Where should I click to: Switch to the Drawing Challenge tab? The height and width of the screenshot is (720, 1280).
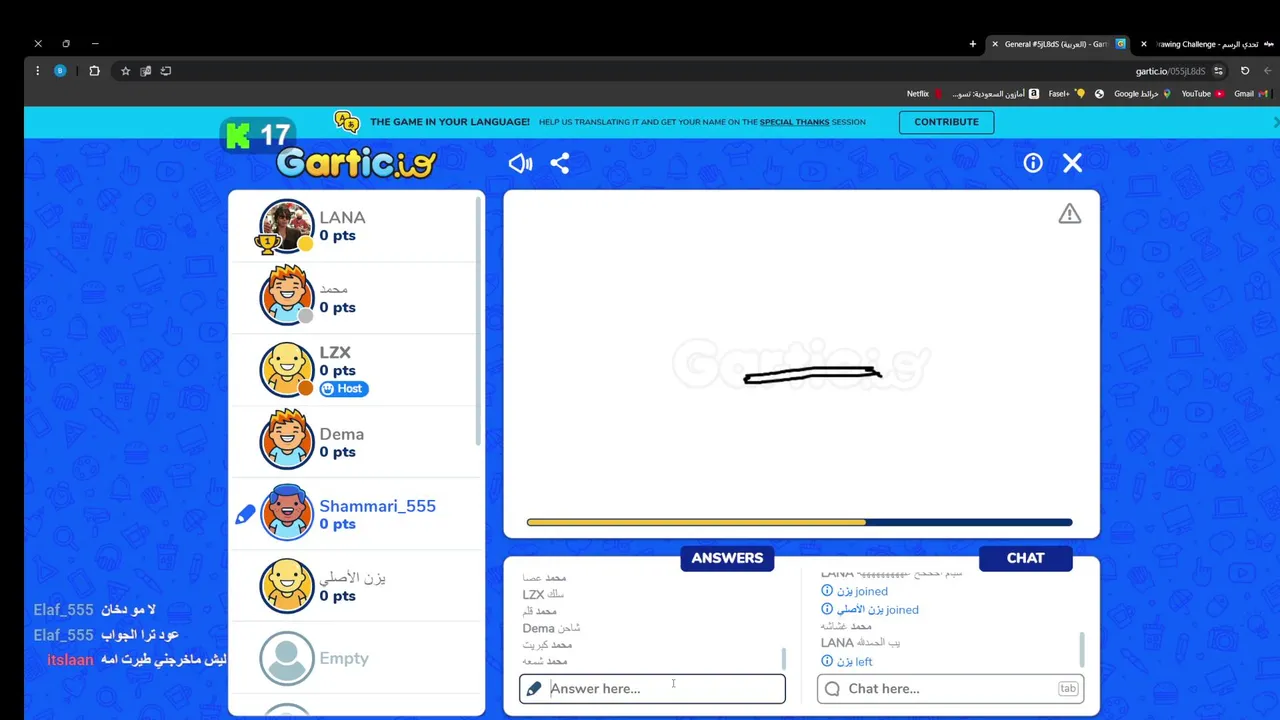click(x=1205, y=44)
